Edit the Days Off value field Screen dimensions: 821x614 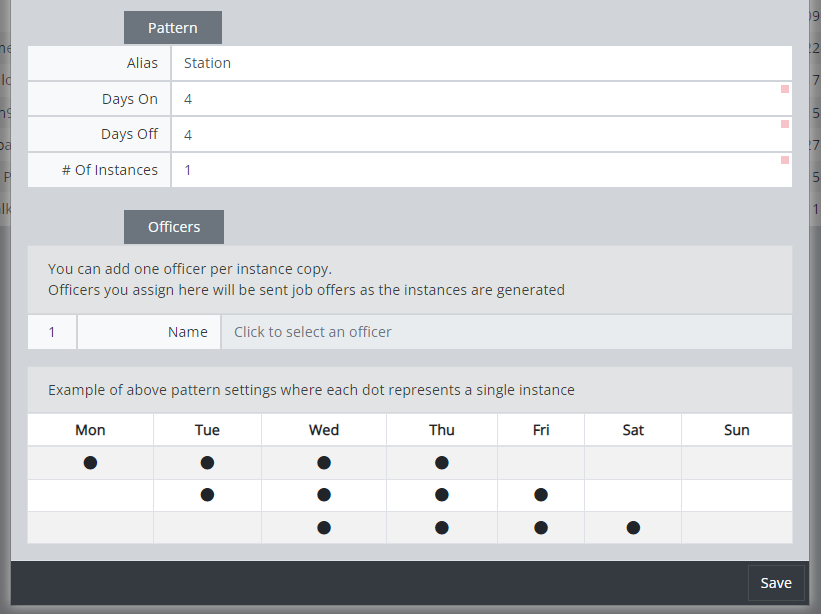482,135
